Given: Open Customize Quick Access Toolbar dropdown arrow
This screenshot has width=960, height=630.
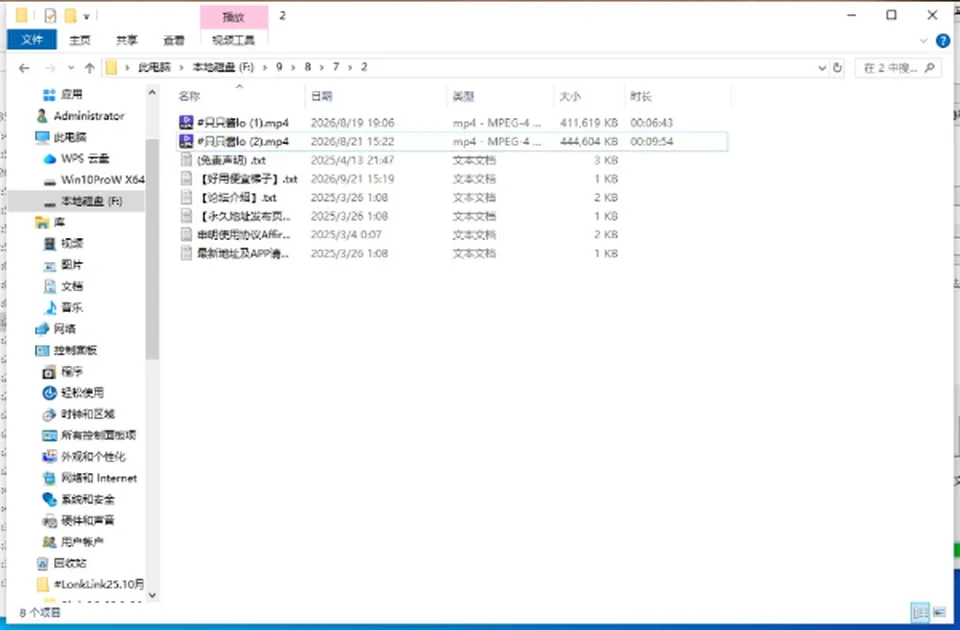Looking at the screenshot, I should coord(86,17).
